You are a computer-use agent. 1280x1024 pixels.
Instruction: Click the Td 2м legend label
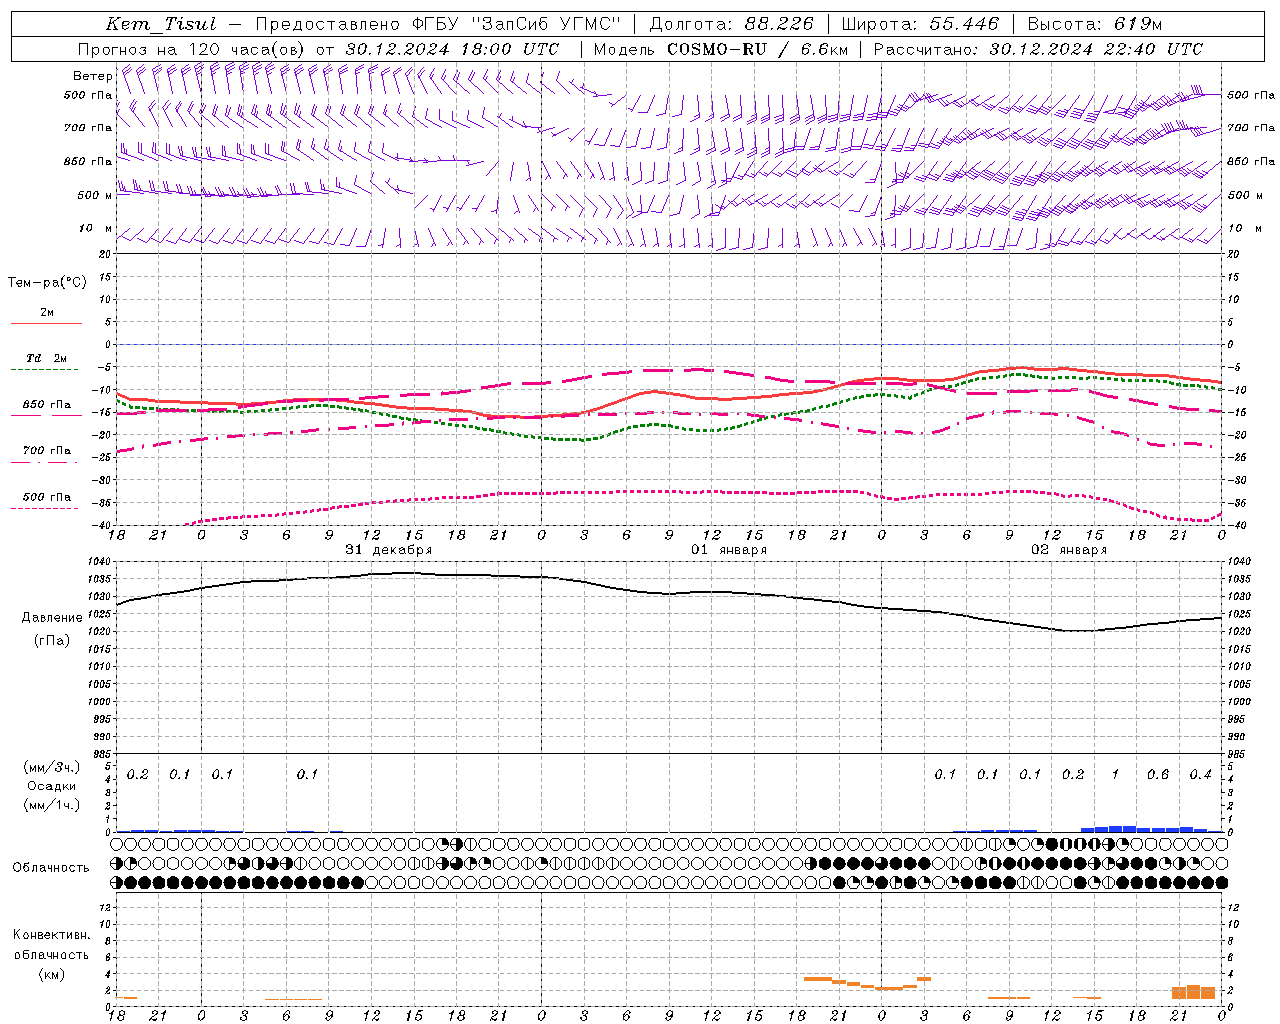[x=46, y=357]
